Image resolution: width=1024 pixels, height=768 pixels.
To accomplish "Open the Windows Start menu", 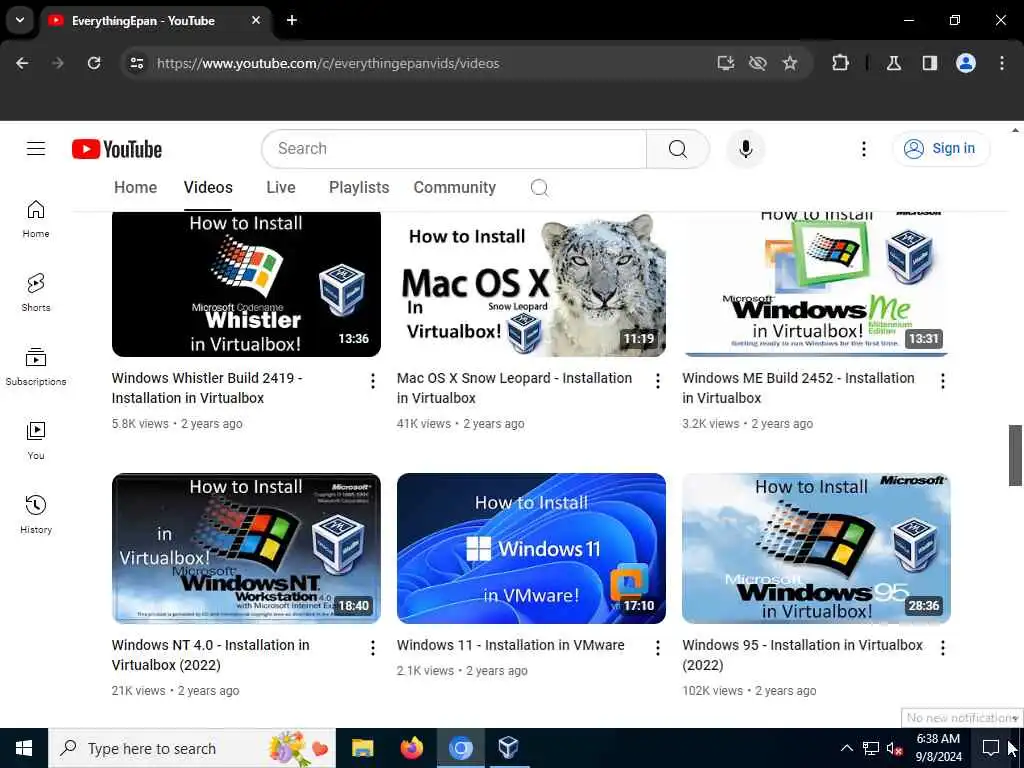I will tap(24, 748).
